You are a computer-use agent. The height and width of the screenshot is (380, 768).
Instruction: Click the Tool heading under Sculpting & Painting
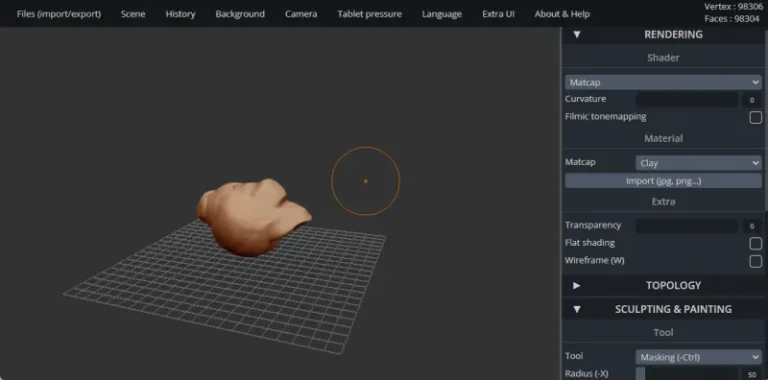pos(663,332)
